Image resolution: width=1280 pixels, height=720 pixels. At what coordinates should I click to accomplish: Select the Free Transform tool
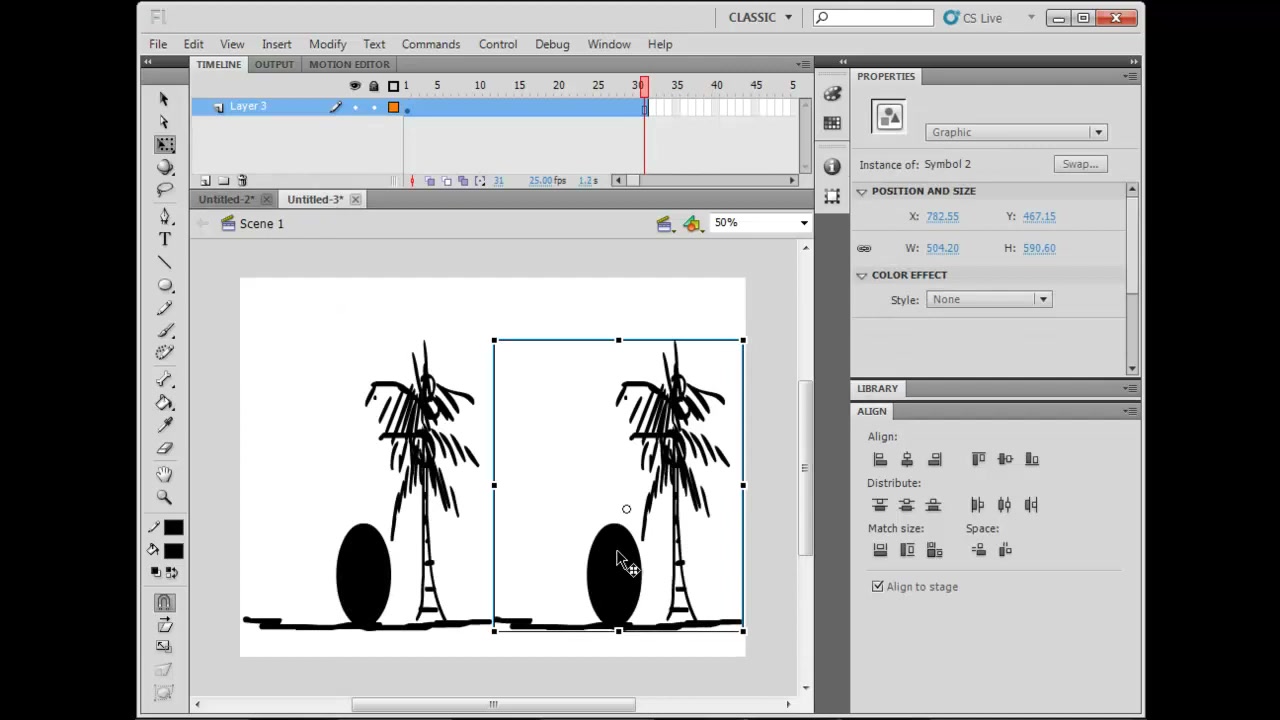165,145
